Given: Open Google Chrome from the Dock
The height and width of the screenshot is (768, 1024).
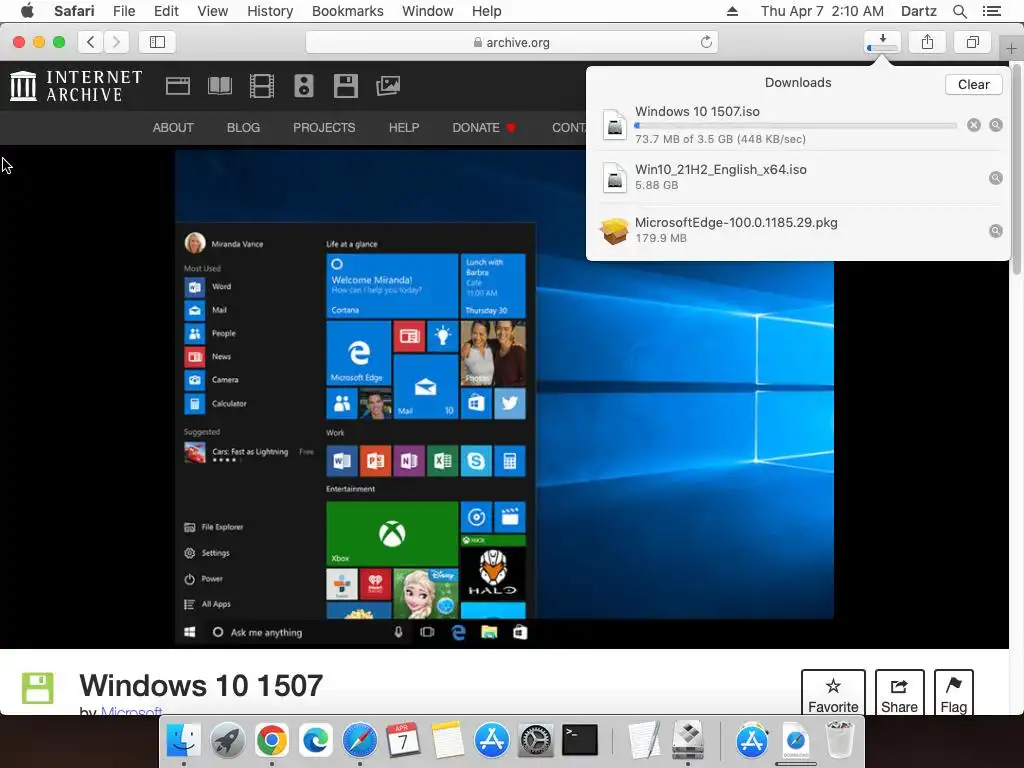Looking at the screenshot, I should [271, 741].
